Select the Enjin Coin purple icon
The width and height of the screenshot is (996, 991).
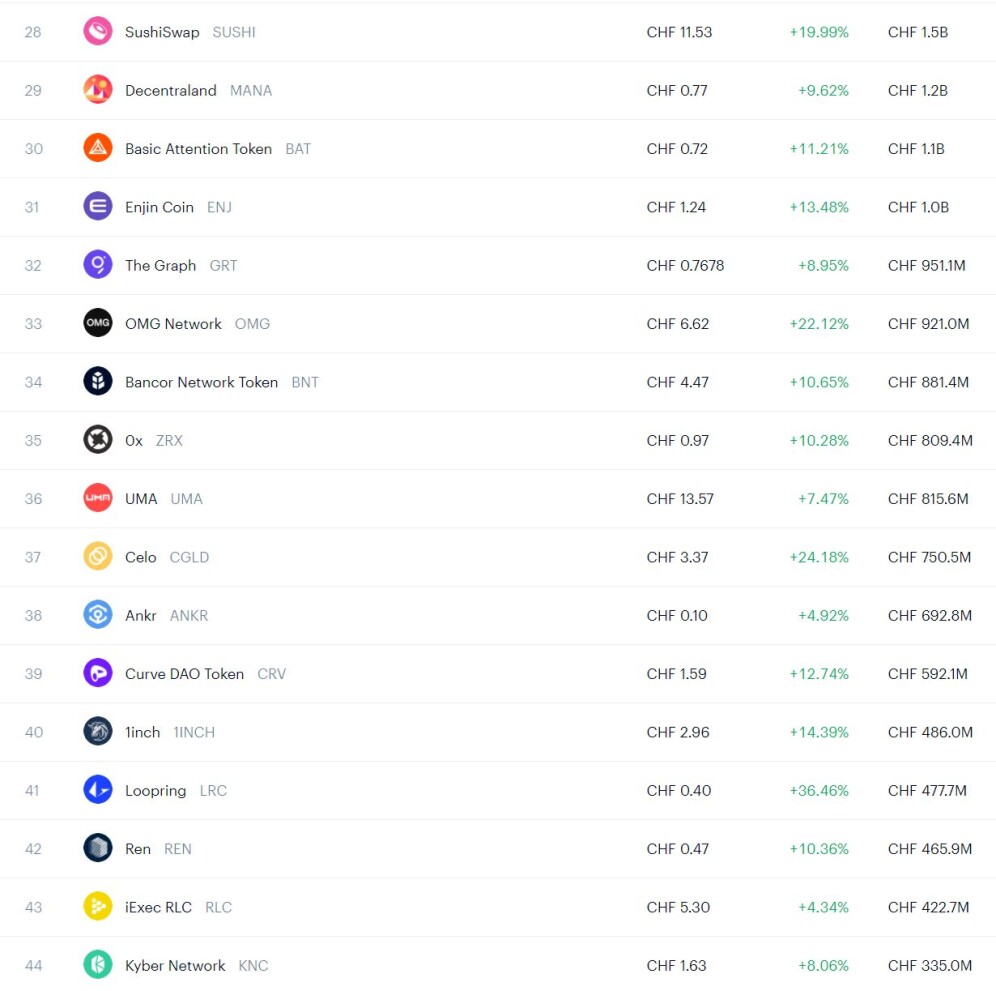pos(98,206)
